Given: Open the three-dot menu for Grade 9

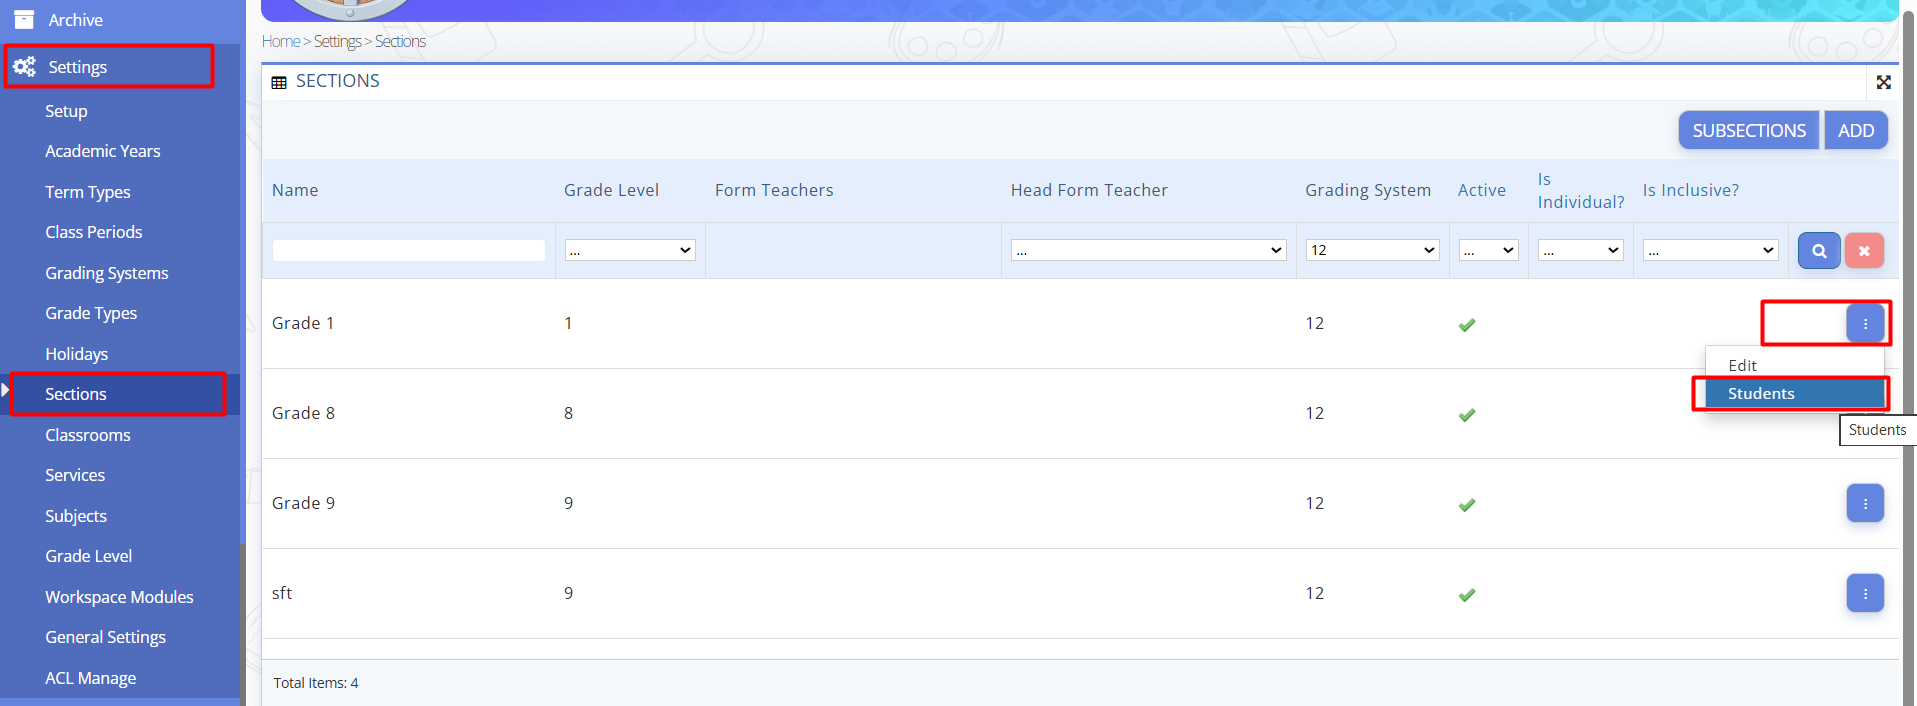Looking at the screenshot, I should click(1865, 503).
